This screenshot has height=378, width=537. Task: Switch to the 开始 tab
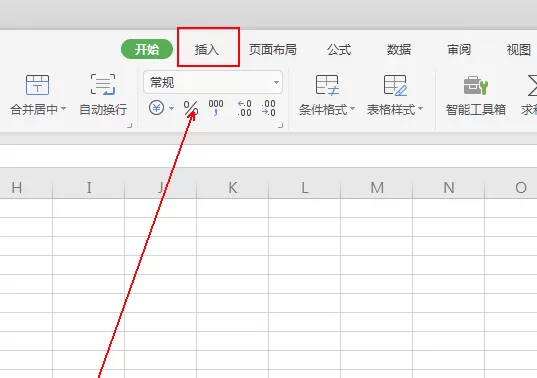pos(147,49)
